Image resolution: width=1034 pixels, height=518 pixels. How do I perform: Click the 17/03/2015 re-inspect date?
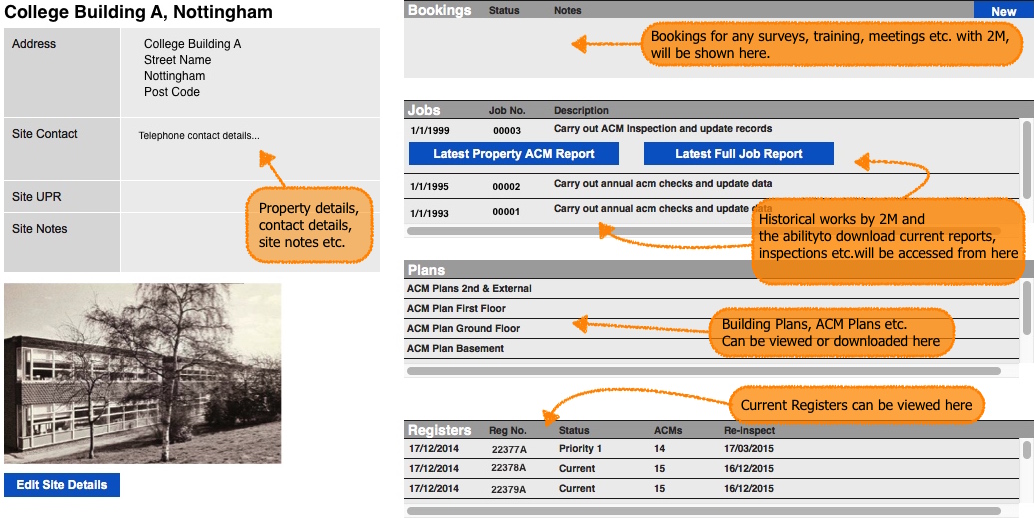[748, 449]
